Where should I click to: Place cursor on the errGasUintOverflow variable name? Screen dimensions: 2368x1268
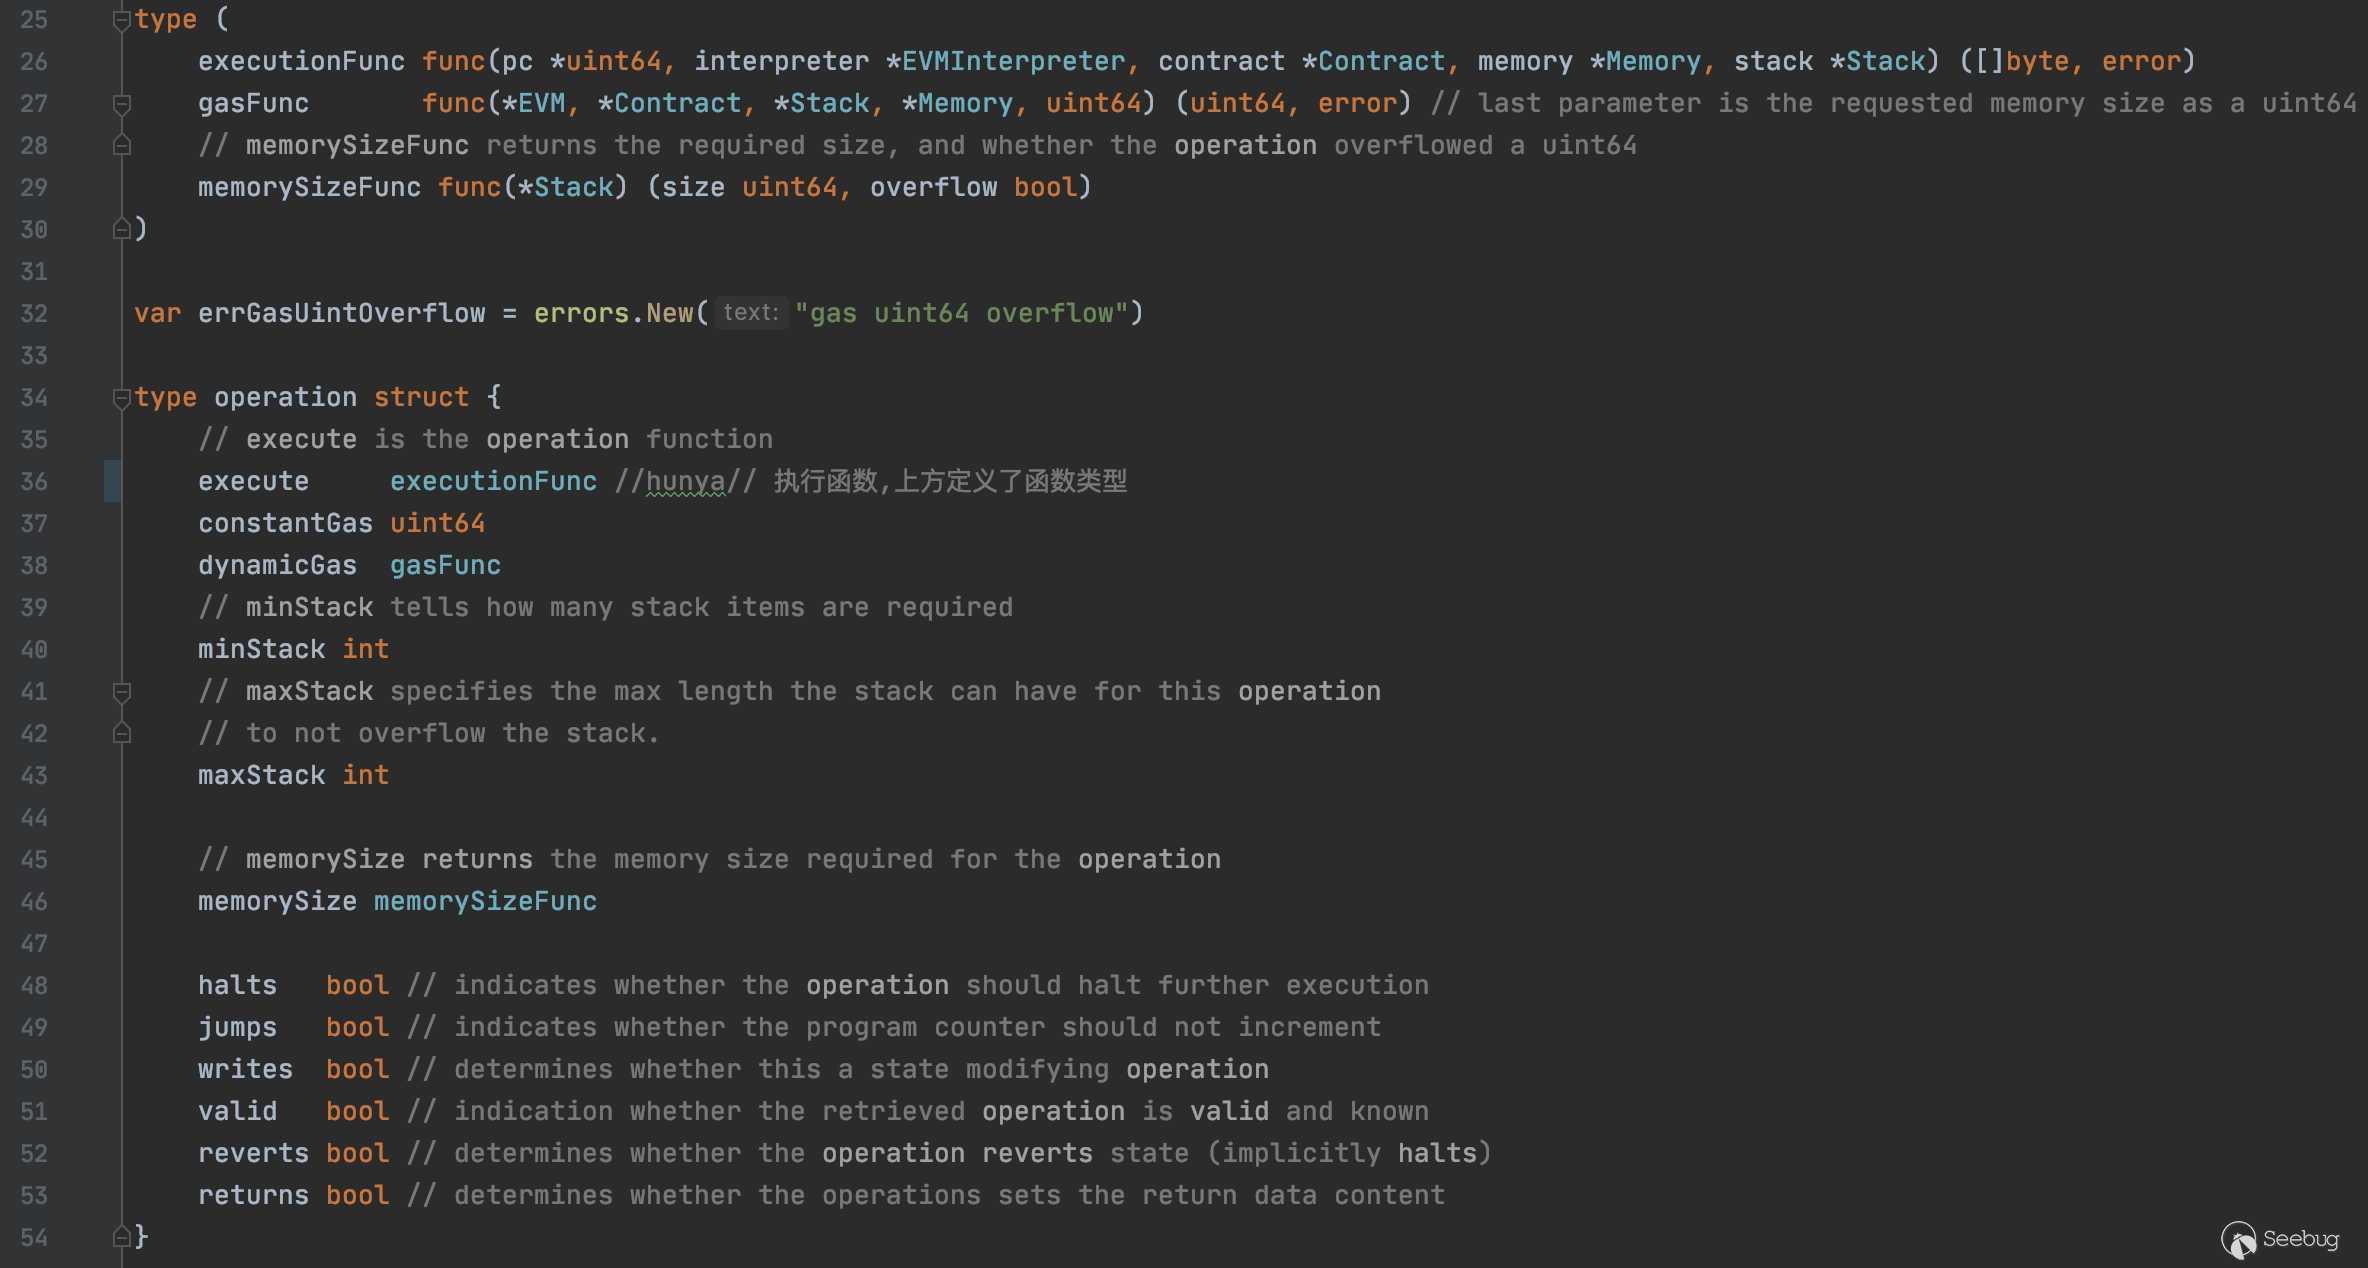pos(341,313)
